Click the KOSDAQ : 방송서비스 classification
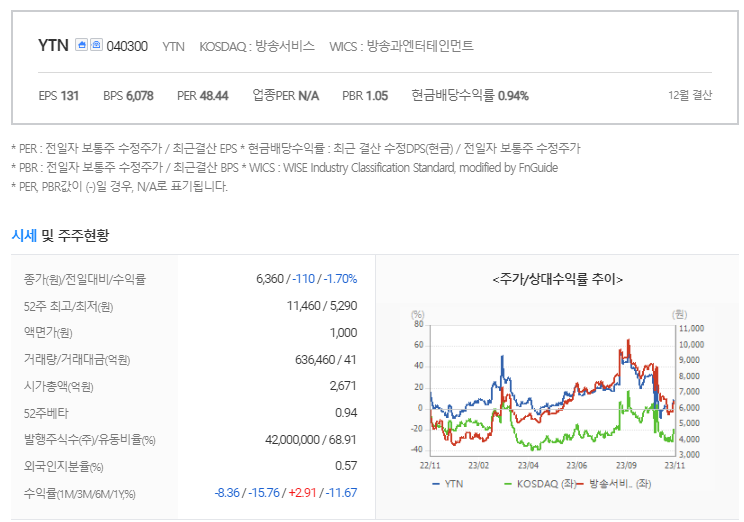744x522 pixels. tap(257, 47)
